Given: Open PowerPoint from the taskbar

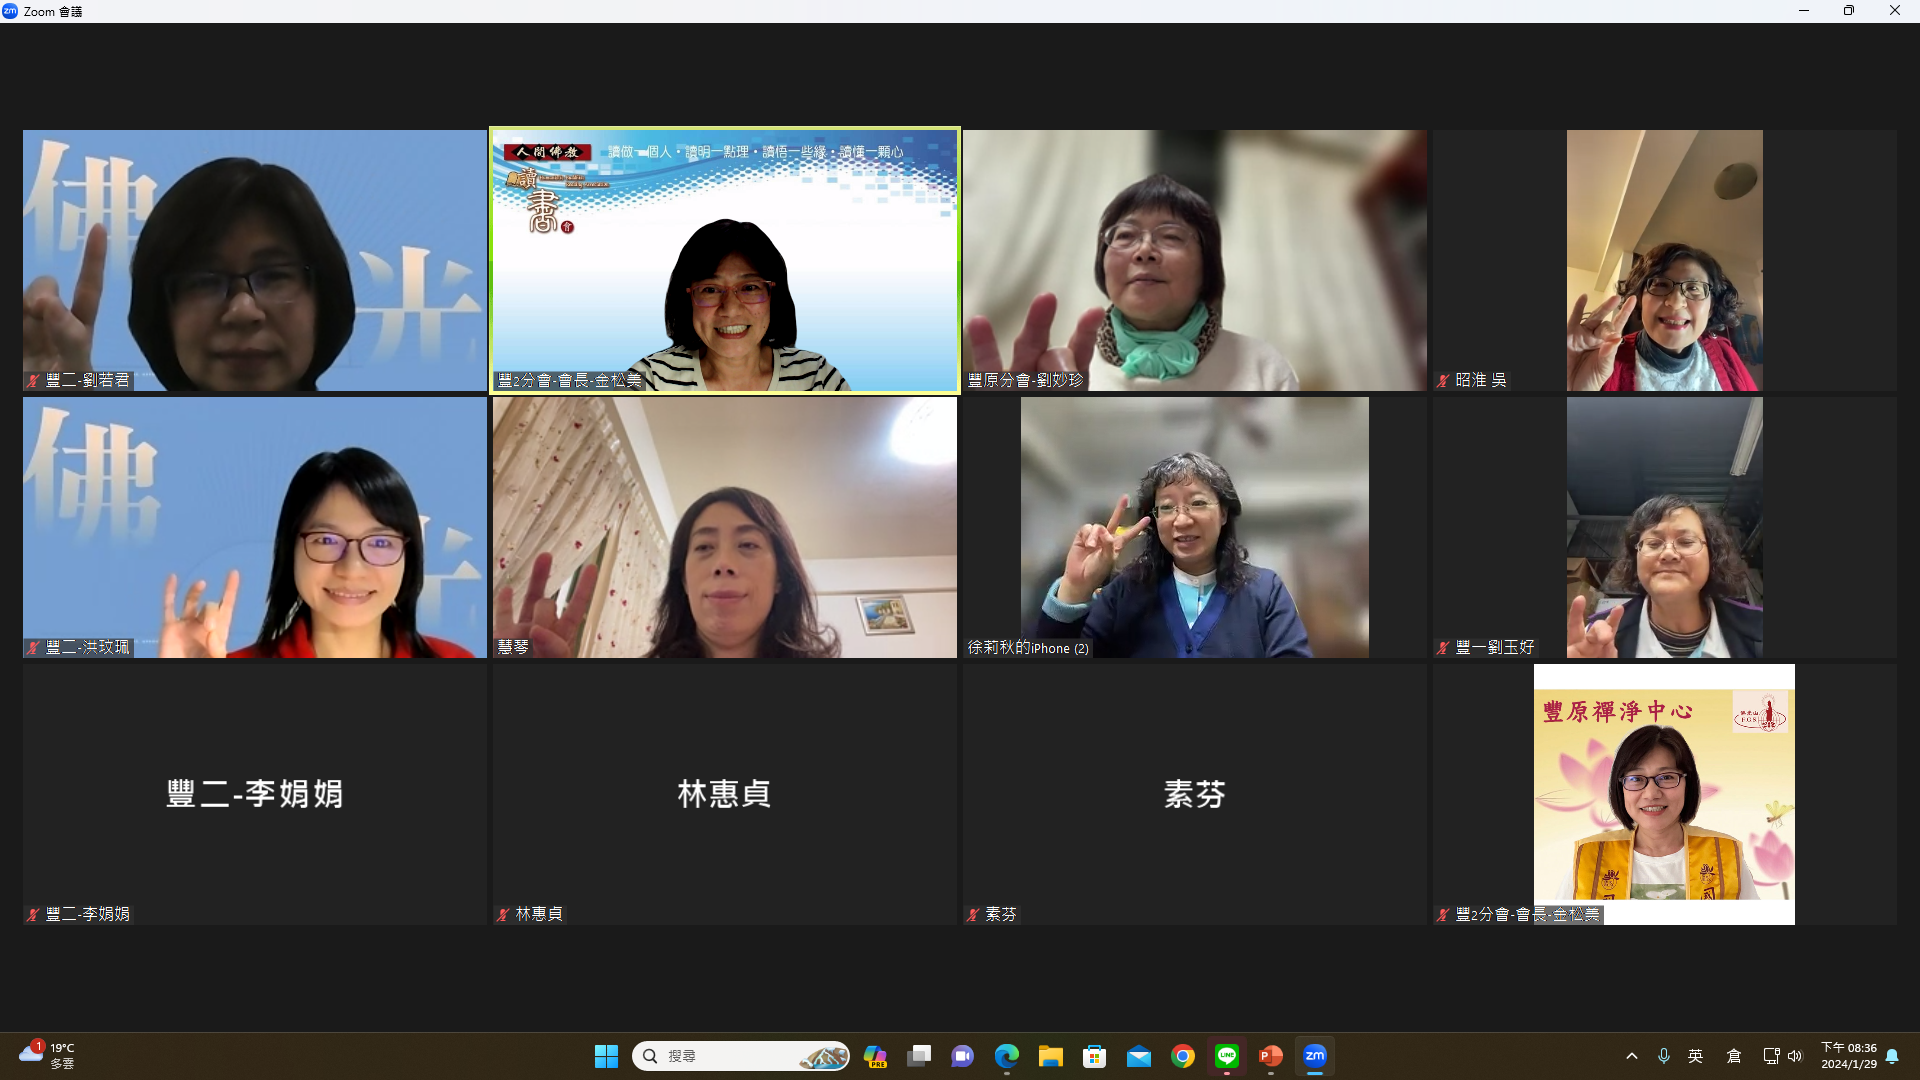Looking at the screenshot, I should click(x=1271, y=1056).
